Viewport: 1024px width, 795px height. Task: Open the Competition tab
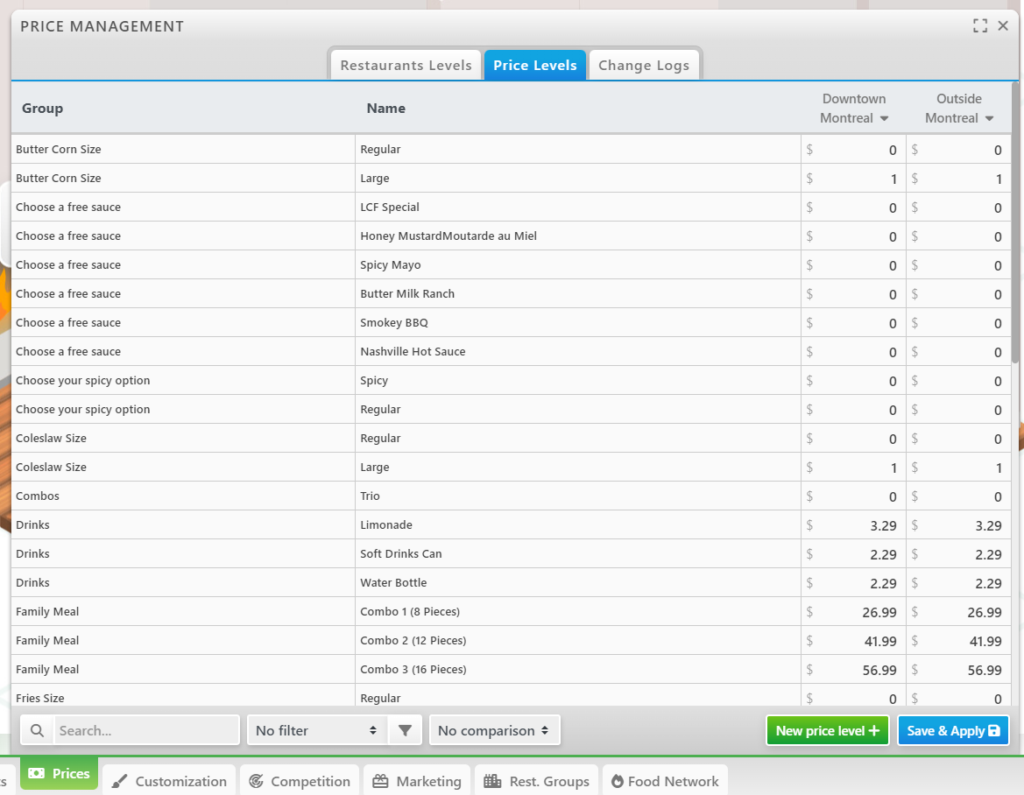[x=300, y=781]
